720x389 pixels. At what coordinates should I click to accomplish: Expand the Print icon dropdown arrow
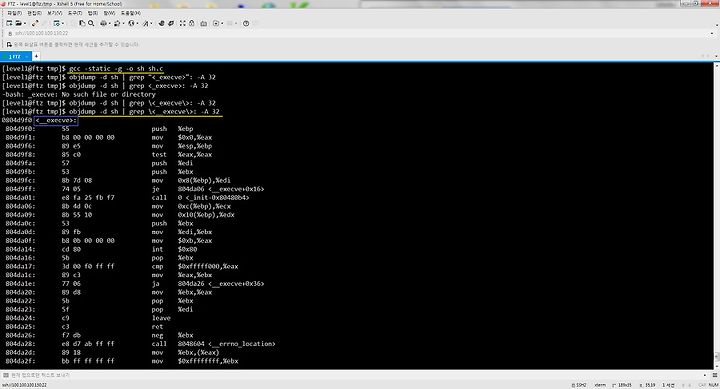click(x=110, y=23)
